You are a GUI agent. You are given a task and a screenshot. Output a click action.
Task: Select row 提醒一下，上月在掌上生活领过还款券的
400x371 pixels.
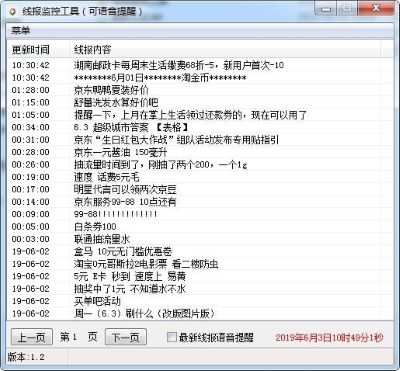click(x=200, y=115)
